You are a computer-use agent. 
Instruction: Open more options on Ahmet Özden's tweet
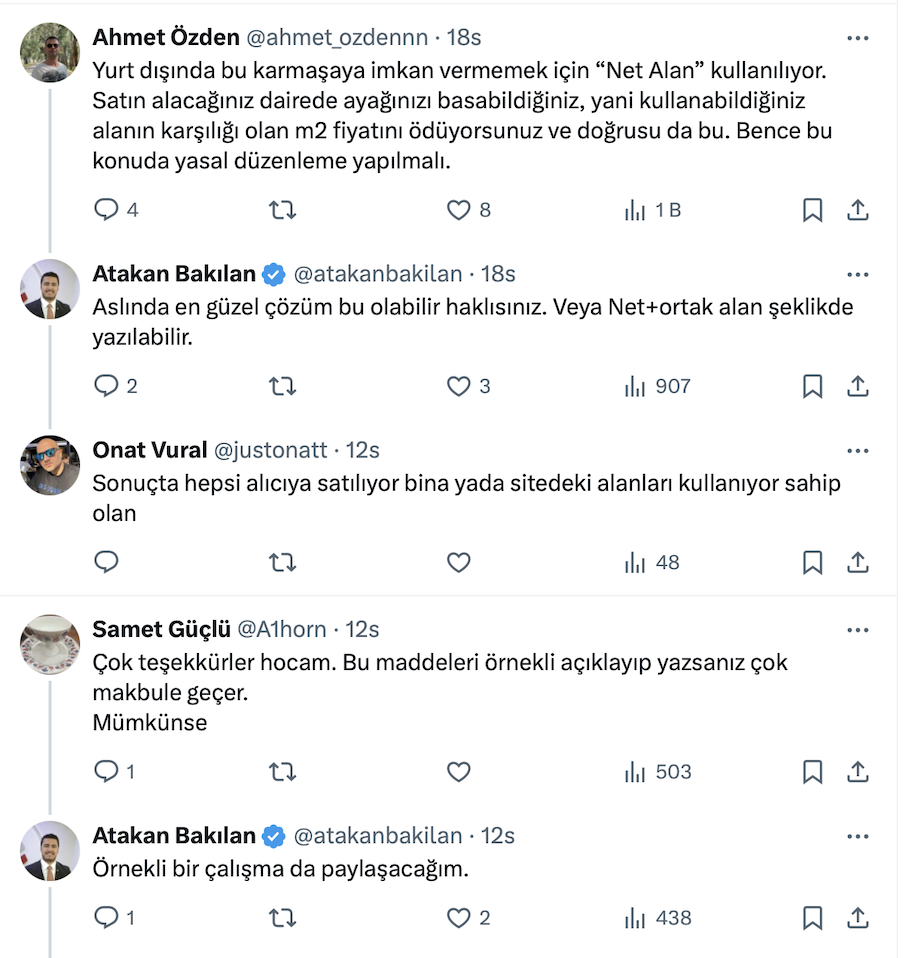click(x=857, y=38)
